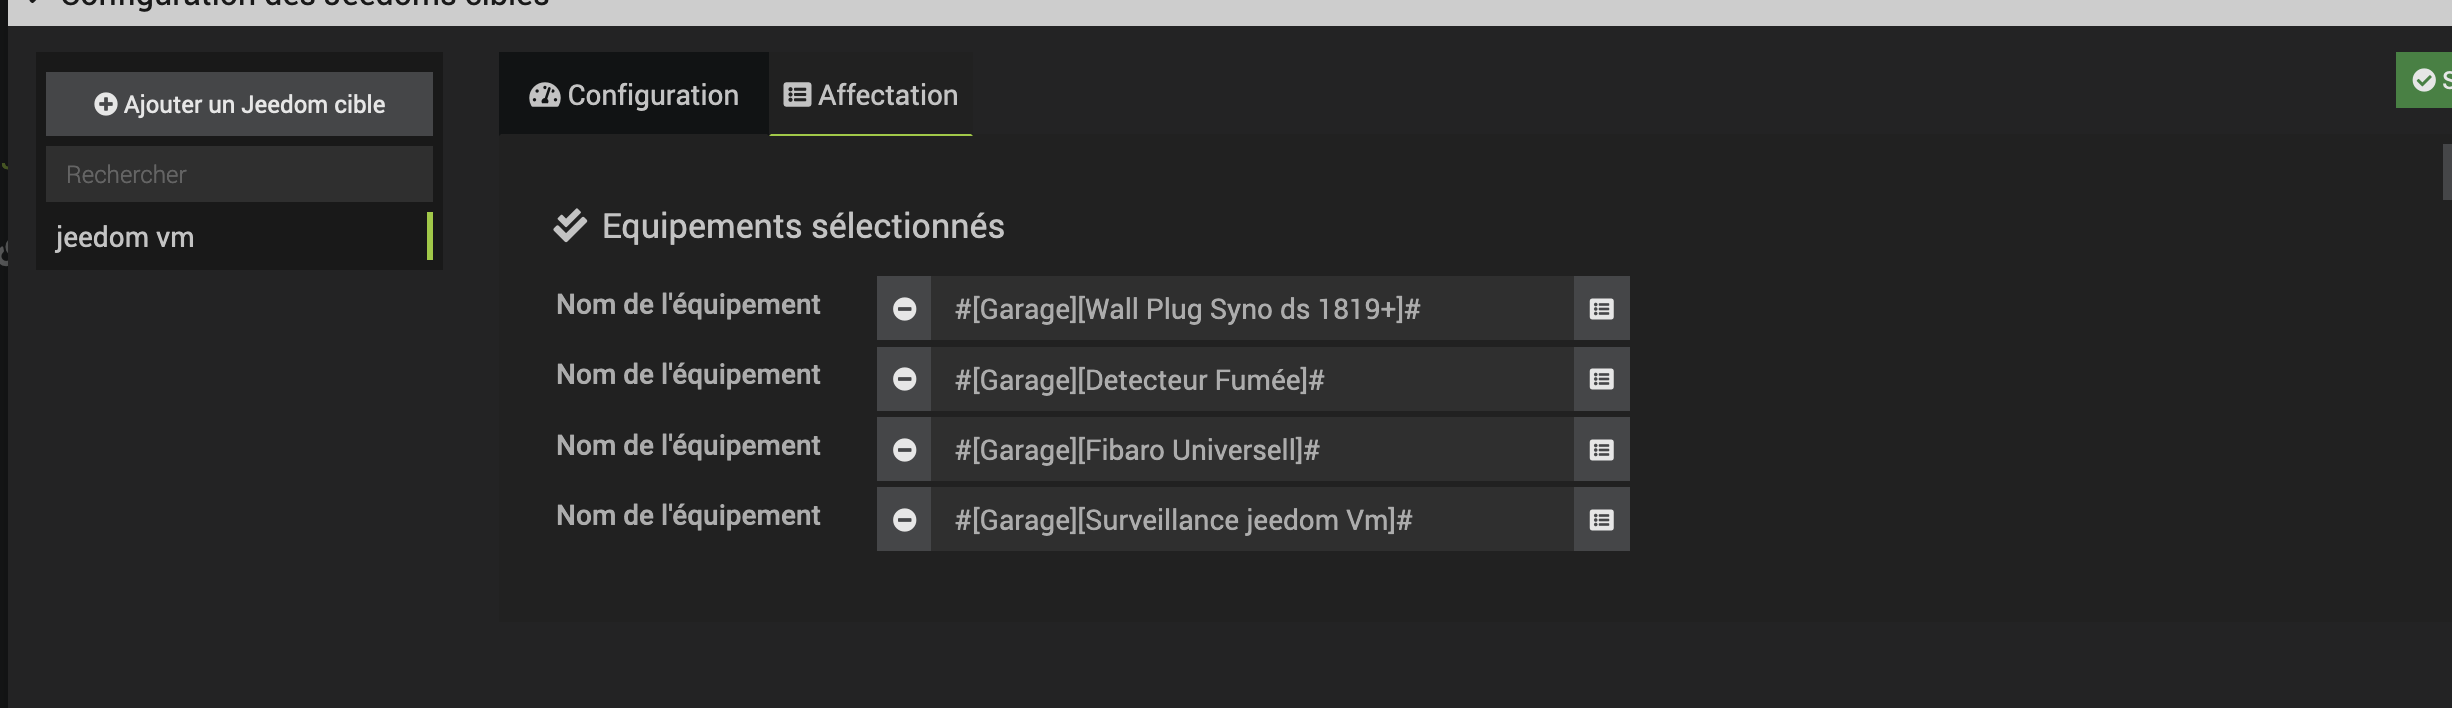
Task: Remove the Detecteur Fumée equipment
Action: (x=904, y=379)
